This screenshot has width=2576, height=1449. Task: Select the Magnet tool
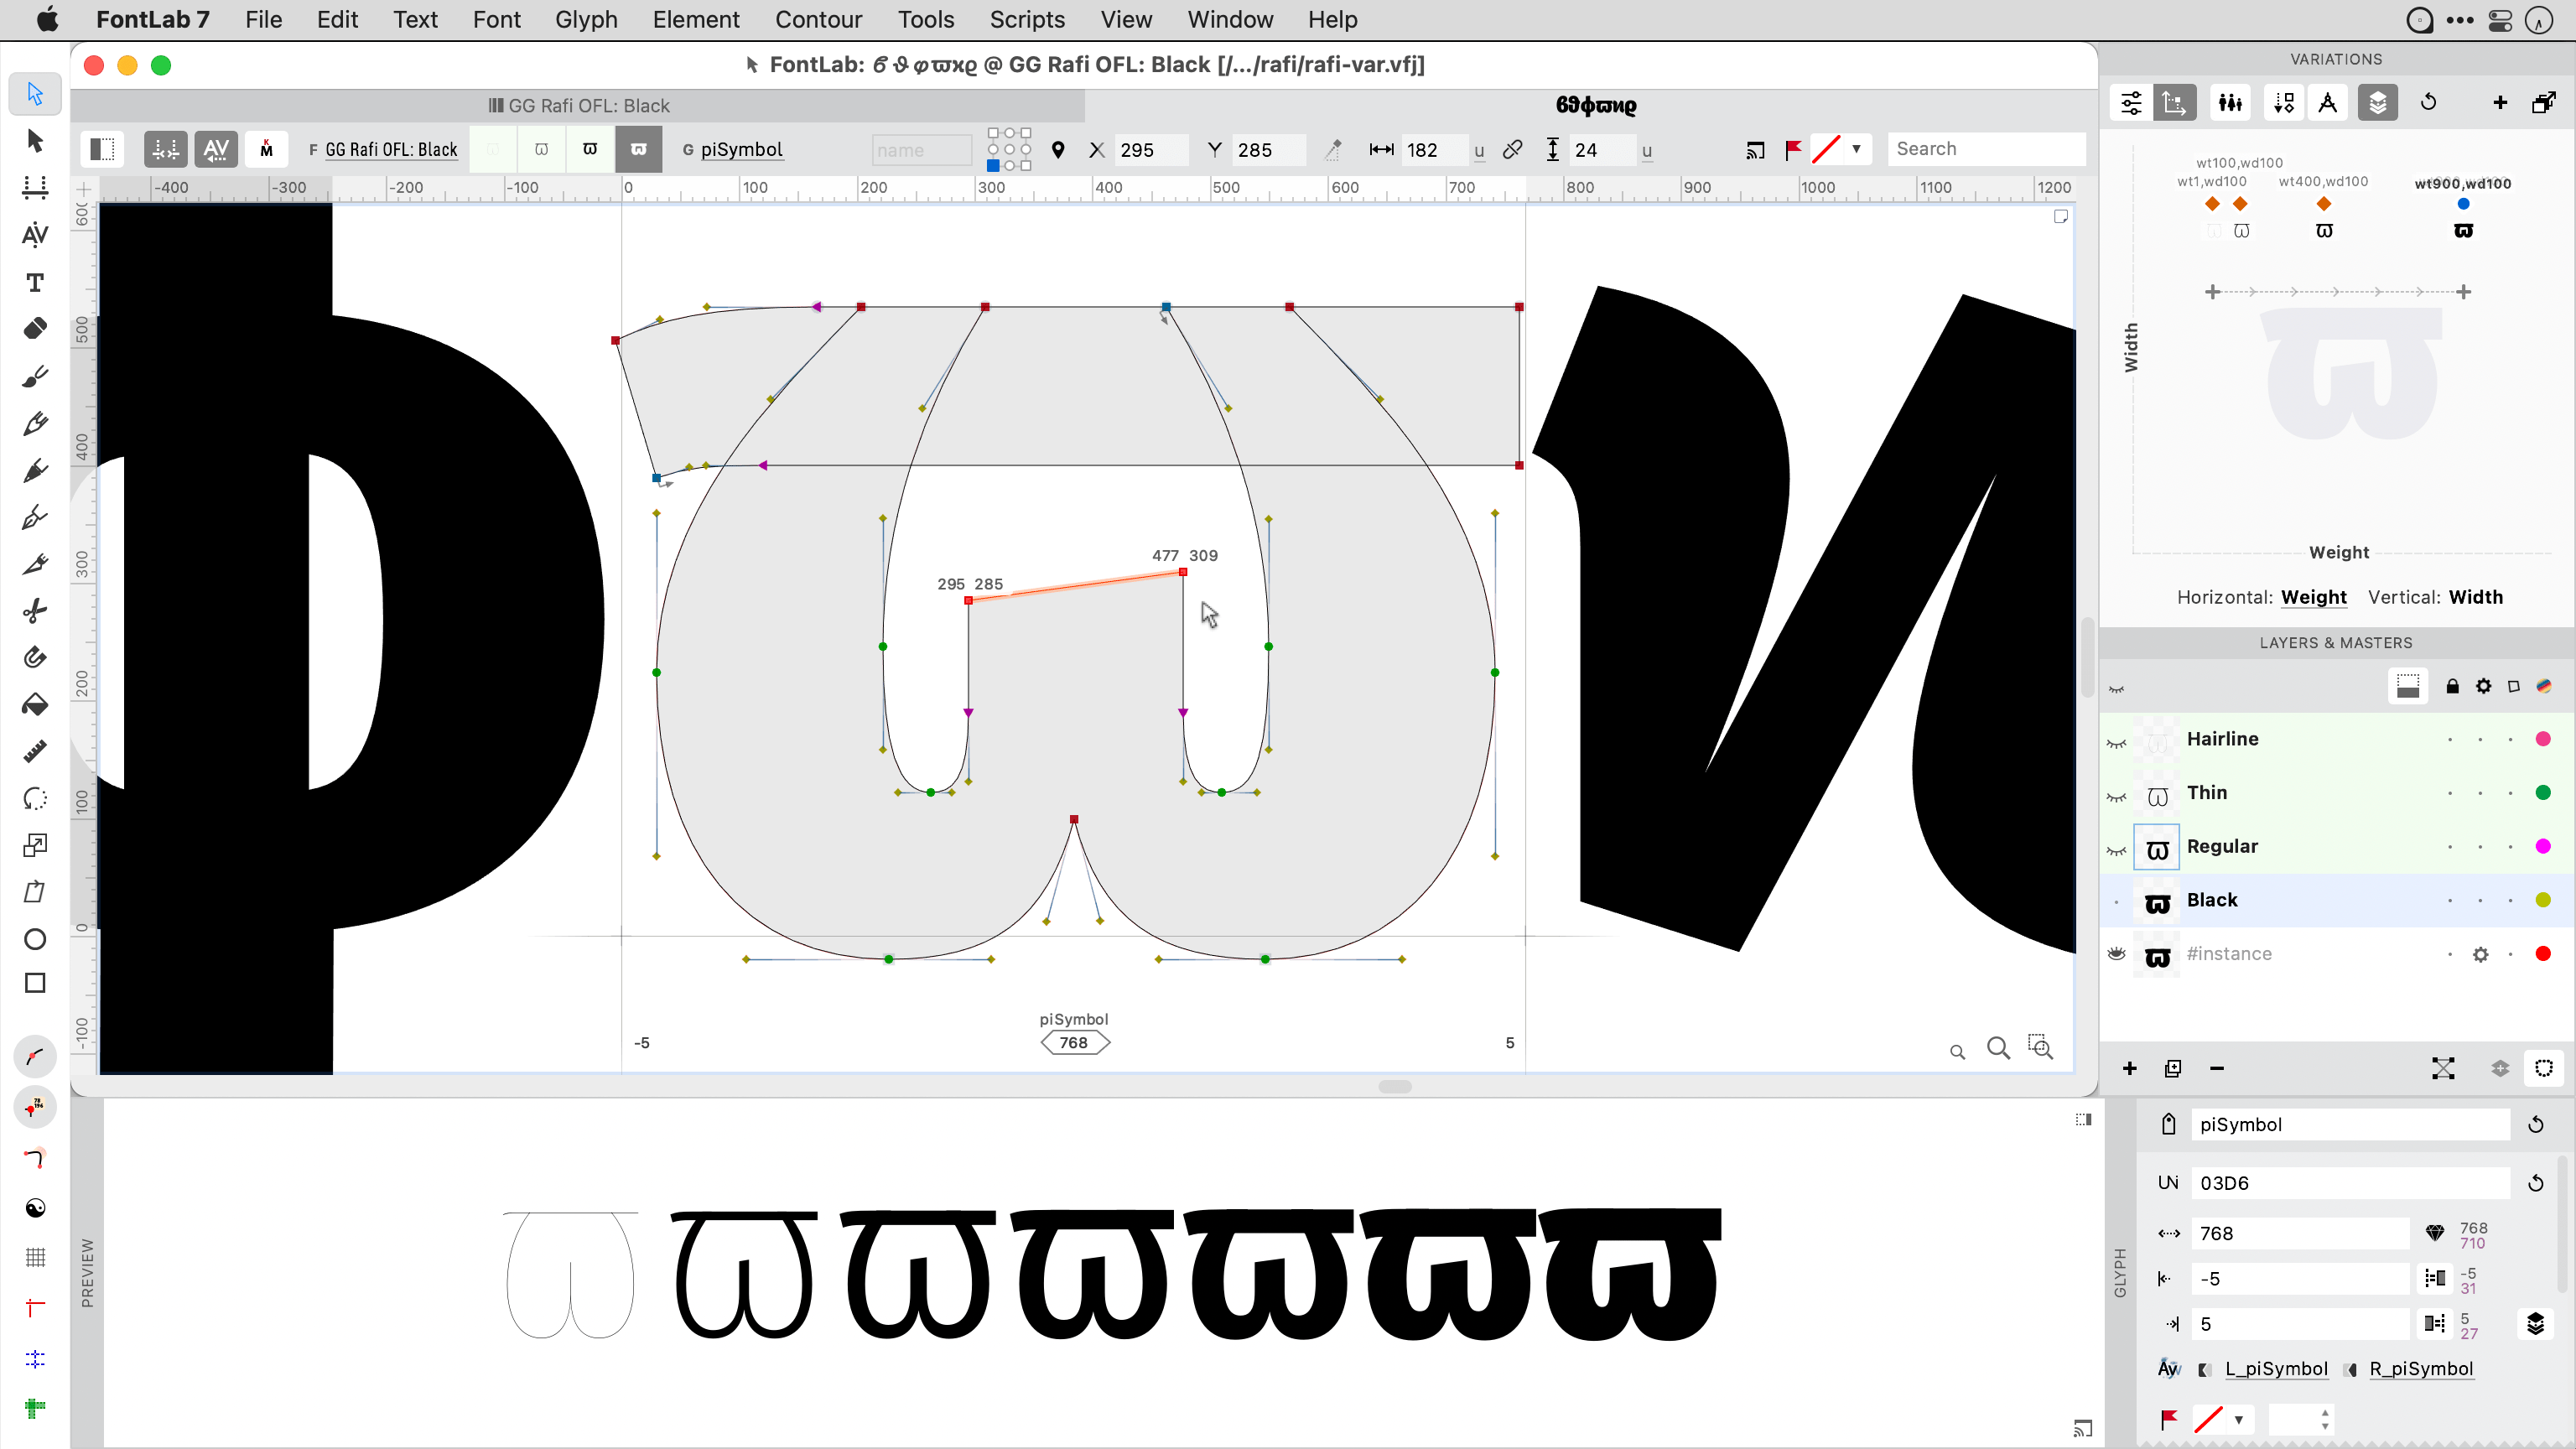pyautogui.click(x=35, y=657)
